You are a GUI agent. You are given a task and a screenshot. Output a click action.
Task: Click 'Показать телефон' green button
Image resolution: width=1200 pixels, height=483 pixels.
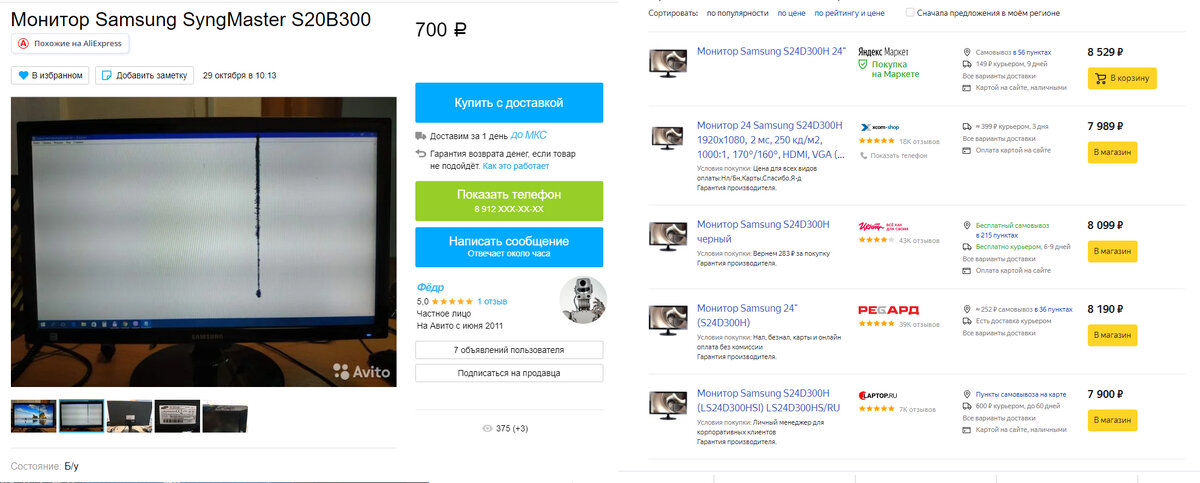click(x=509, y=201)
